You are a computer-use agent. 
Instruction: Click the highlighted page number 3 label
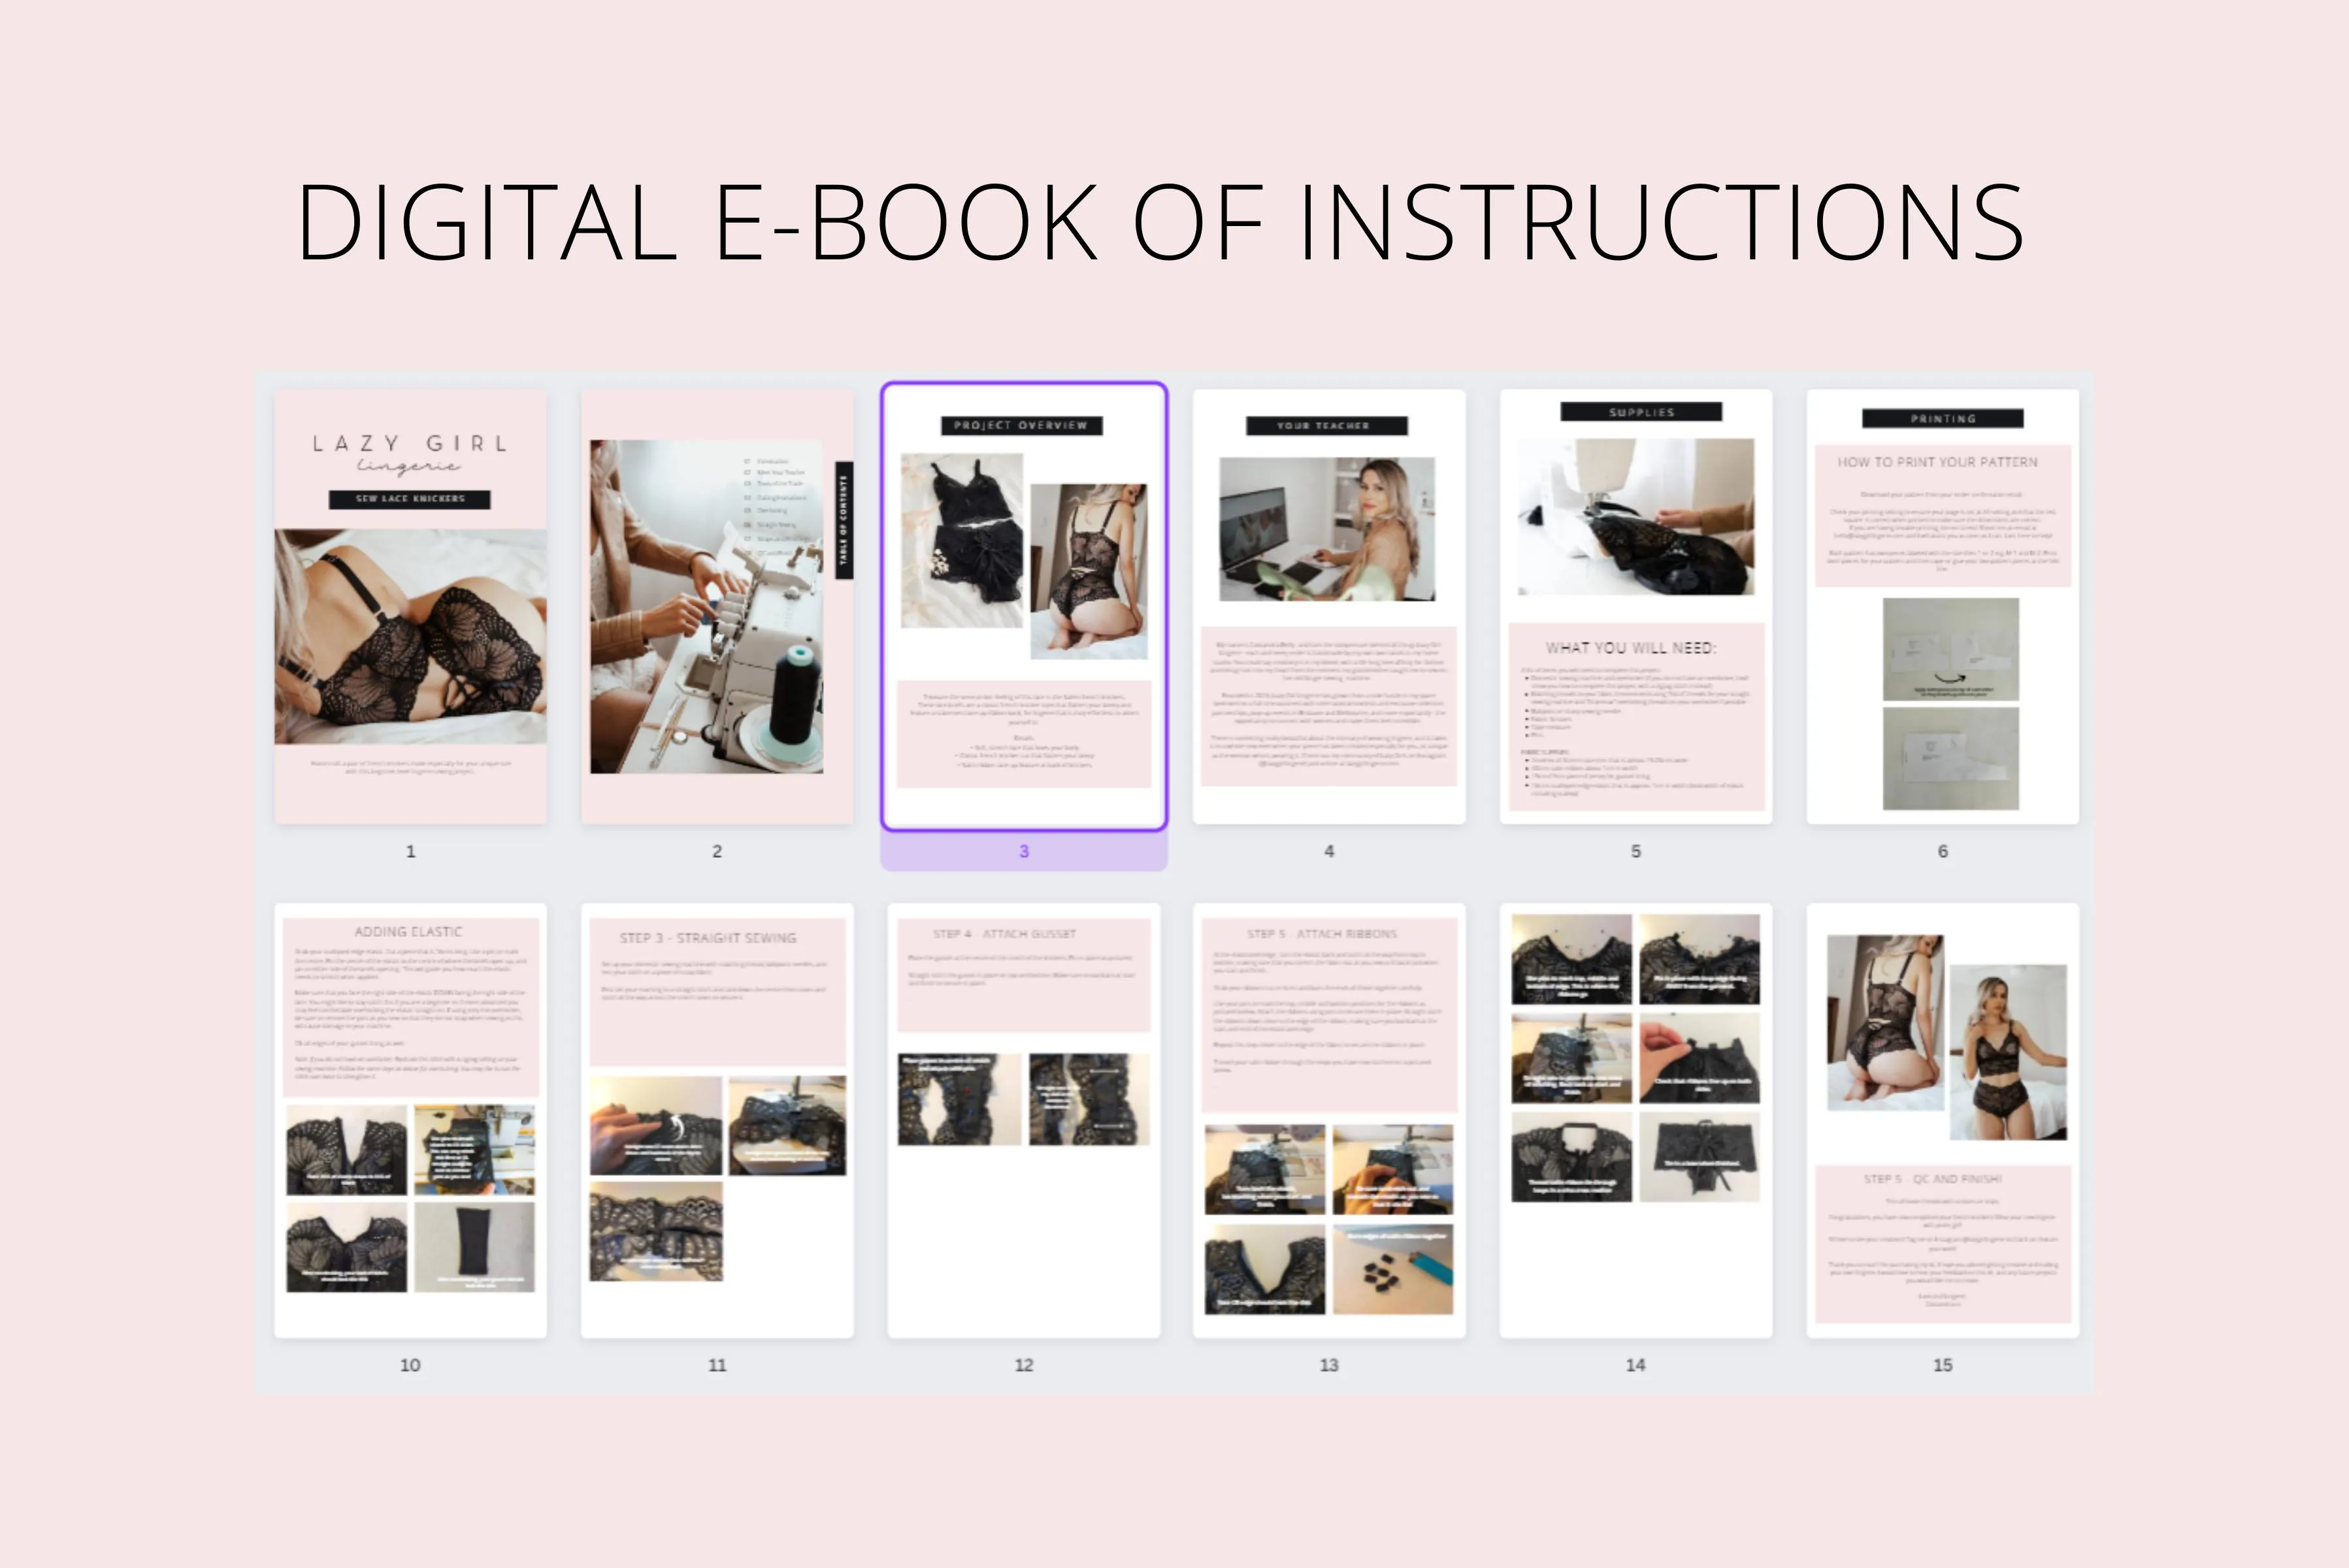[1024, 851]
